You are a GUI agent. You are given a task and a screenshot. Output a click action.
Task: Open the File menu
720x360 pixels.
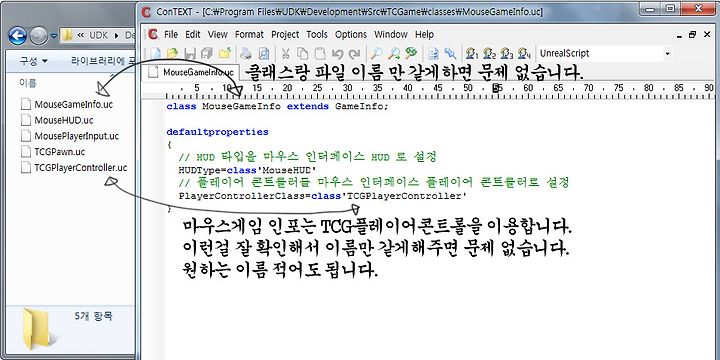(170, 34)
